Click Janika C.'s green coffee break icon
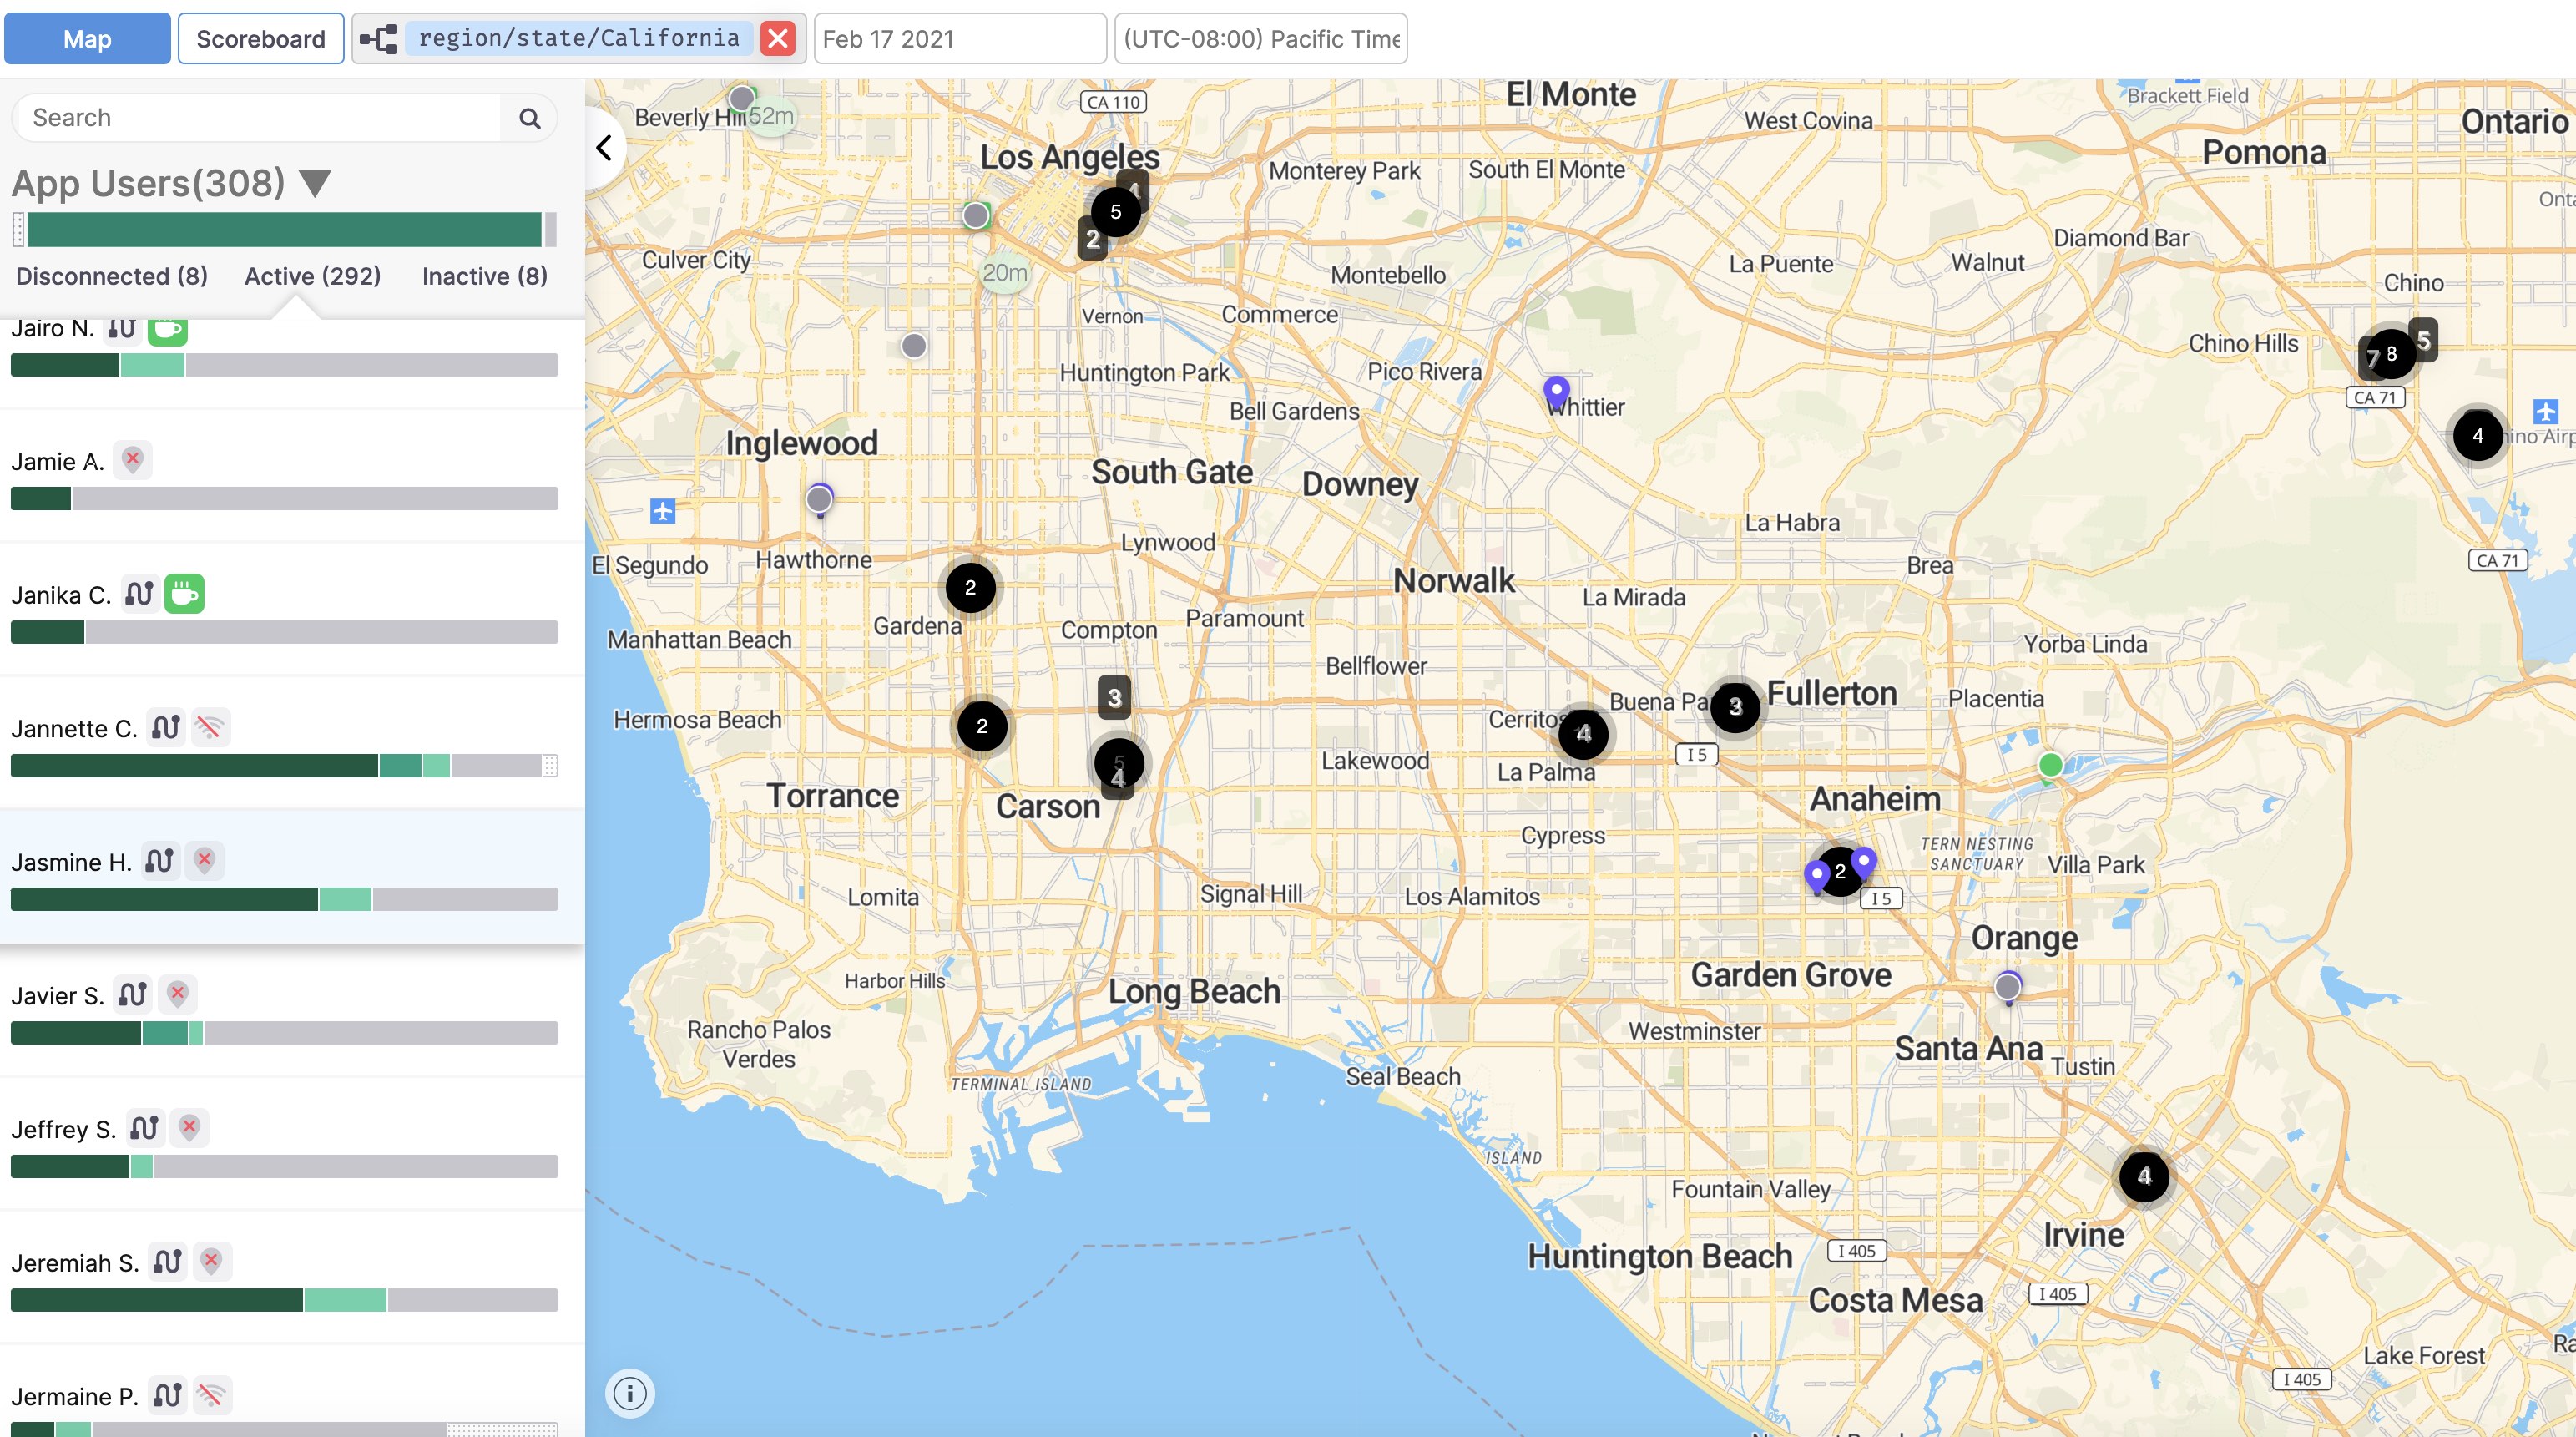Screen dimensions: 2576x1437 pos(184,594)
